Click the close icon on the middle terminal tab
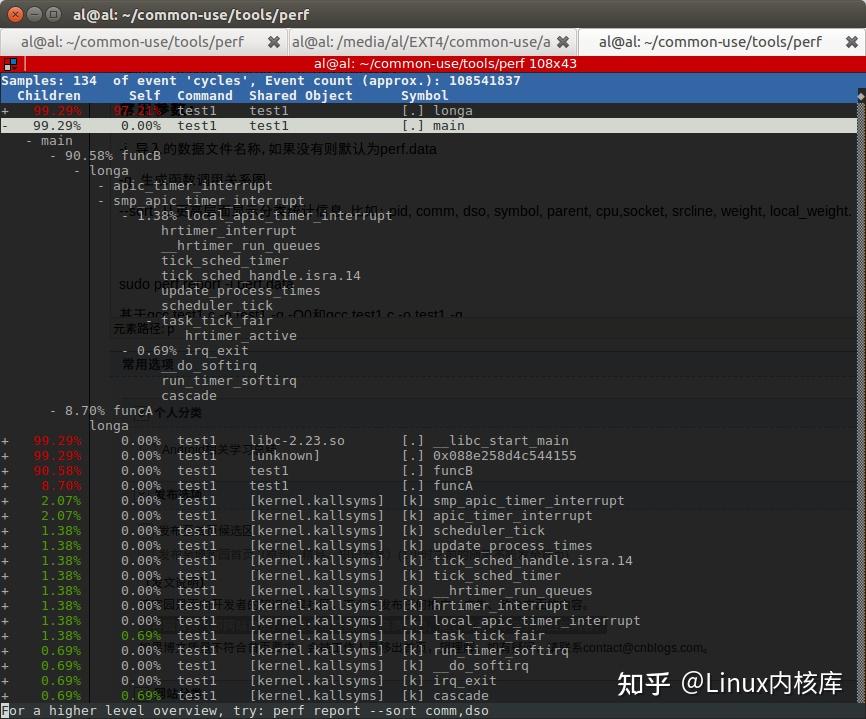Image resolution: width=866 pixels, height=719 pixels. 562,42
